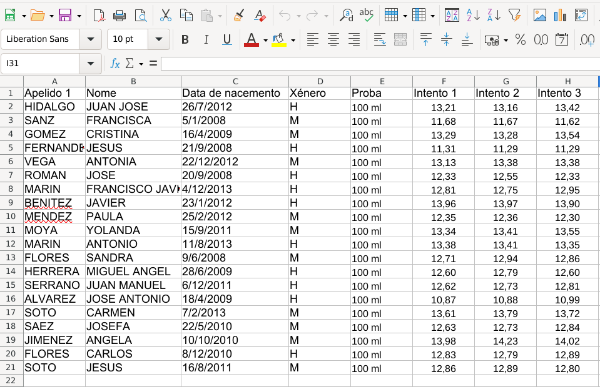Expand the Open button dropdown arrow
The height and width of the screenshot is (387, 600).
[51, 16]
